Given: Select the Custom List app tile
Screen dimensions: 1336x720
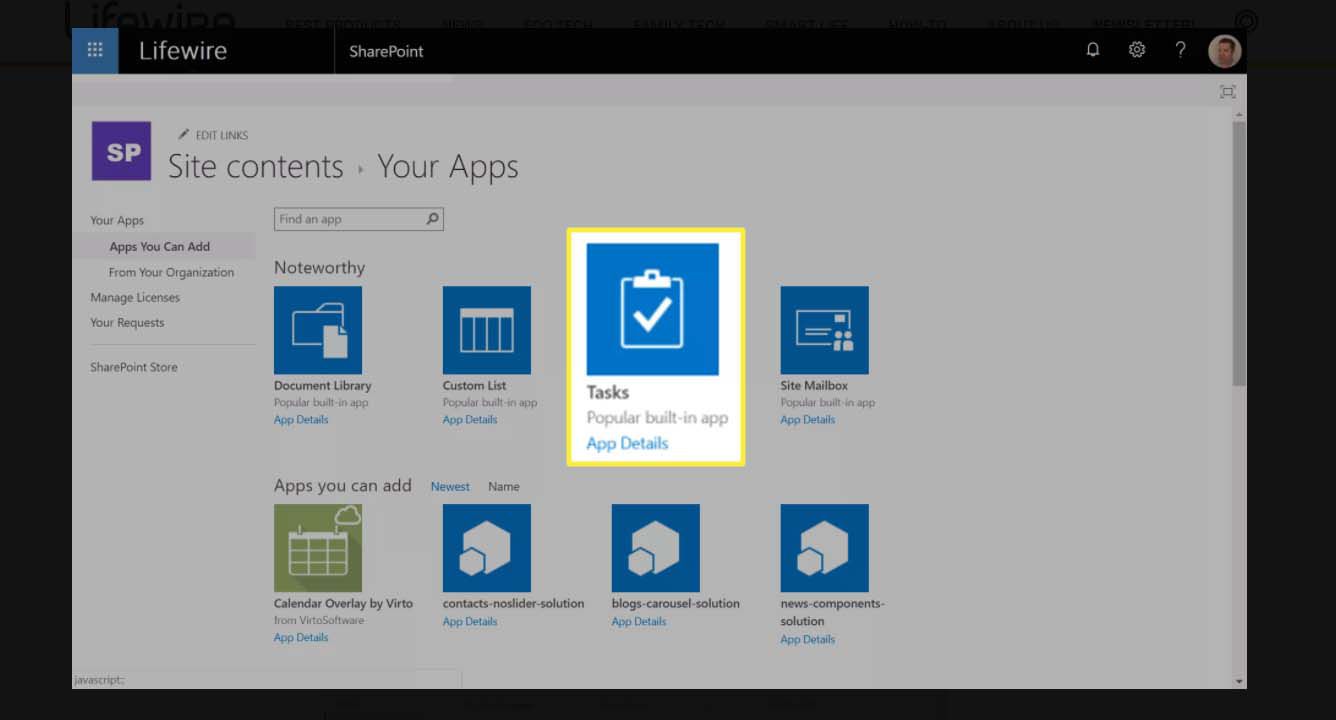Looking at the screenshot, I should 487,330.
